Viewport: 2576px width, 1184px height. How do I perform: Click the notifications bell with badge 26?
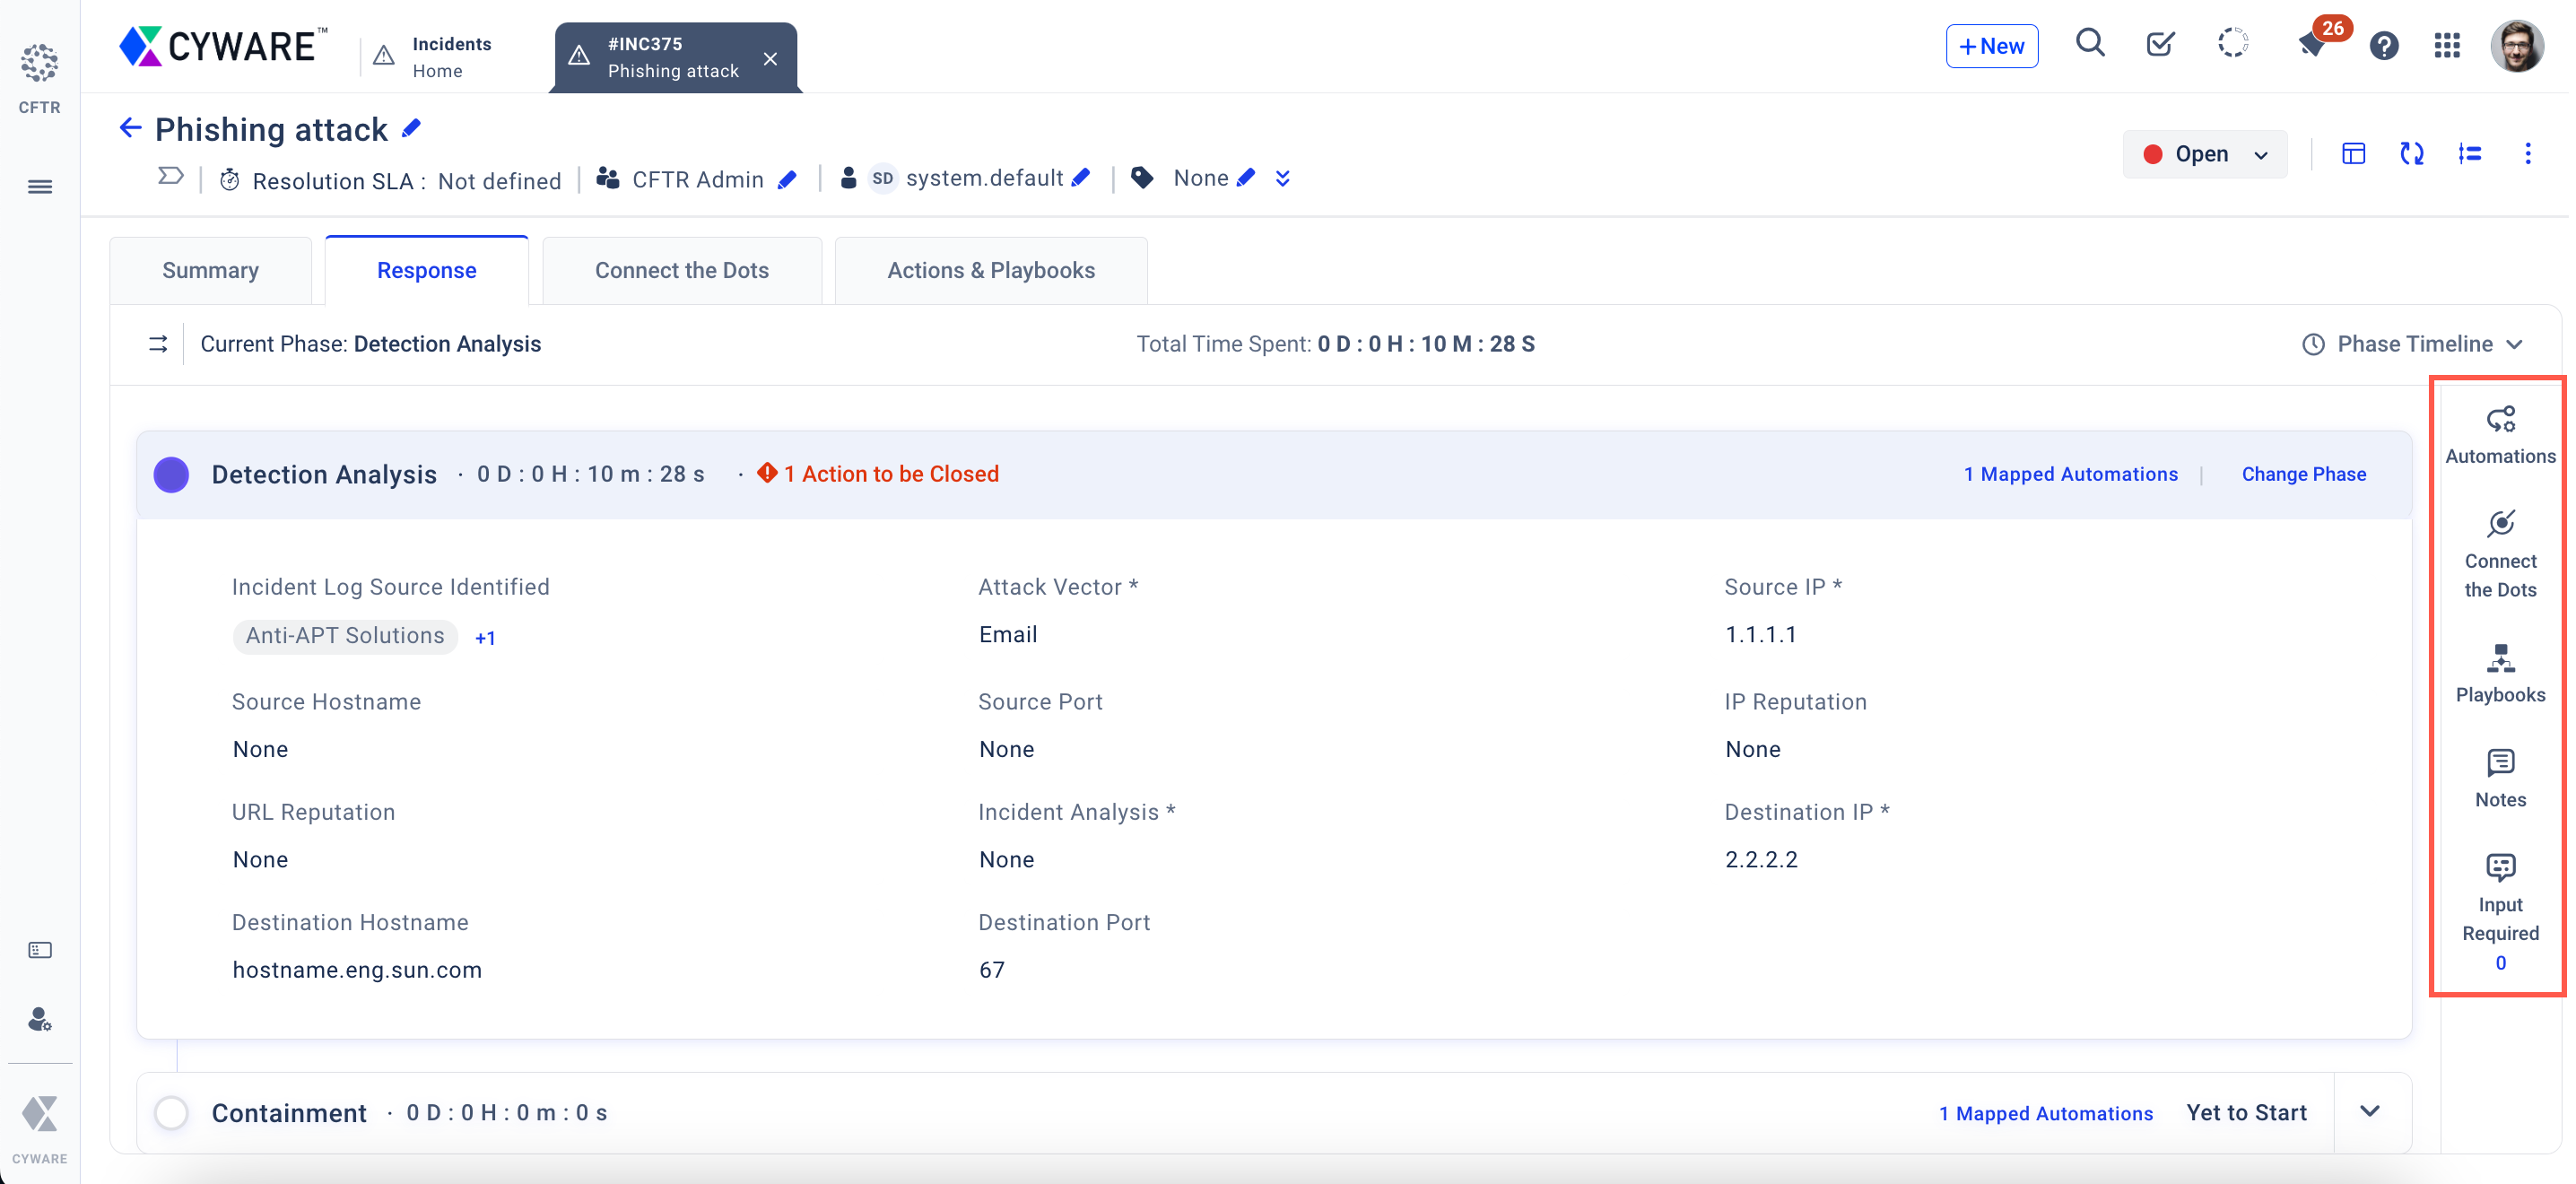2312,46
